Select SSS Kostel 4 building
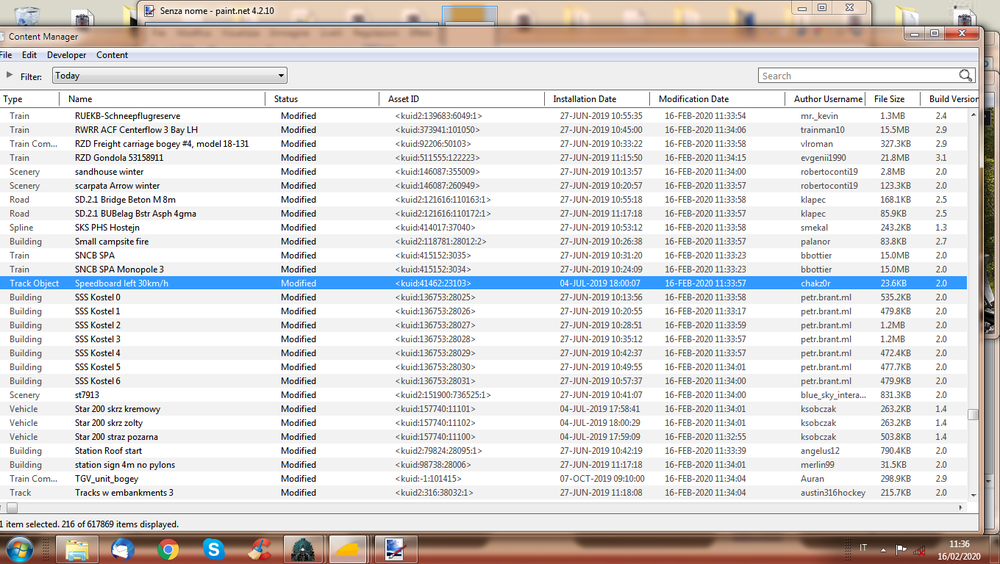 (x=483, y=353)
